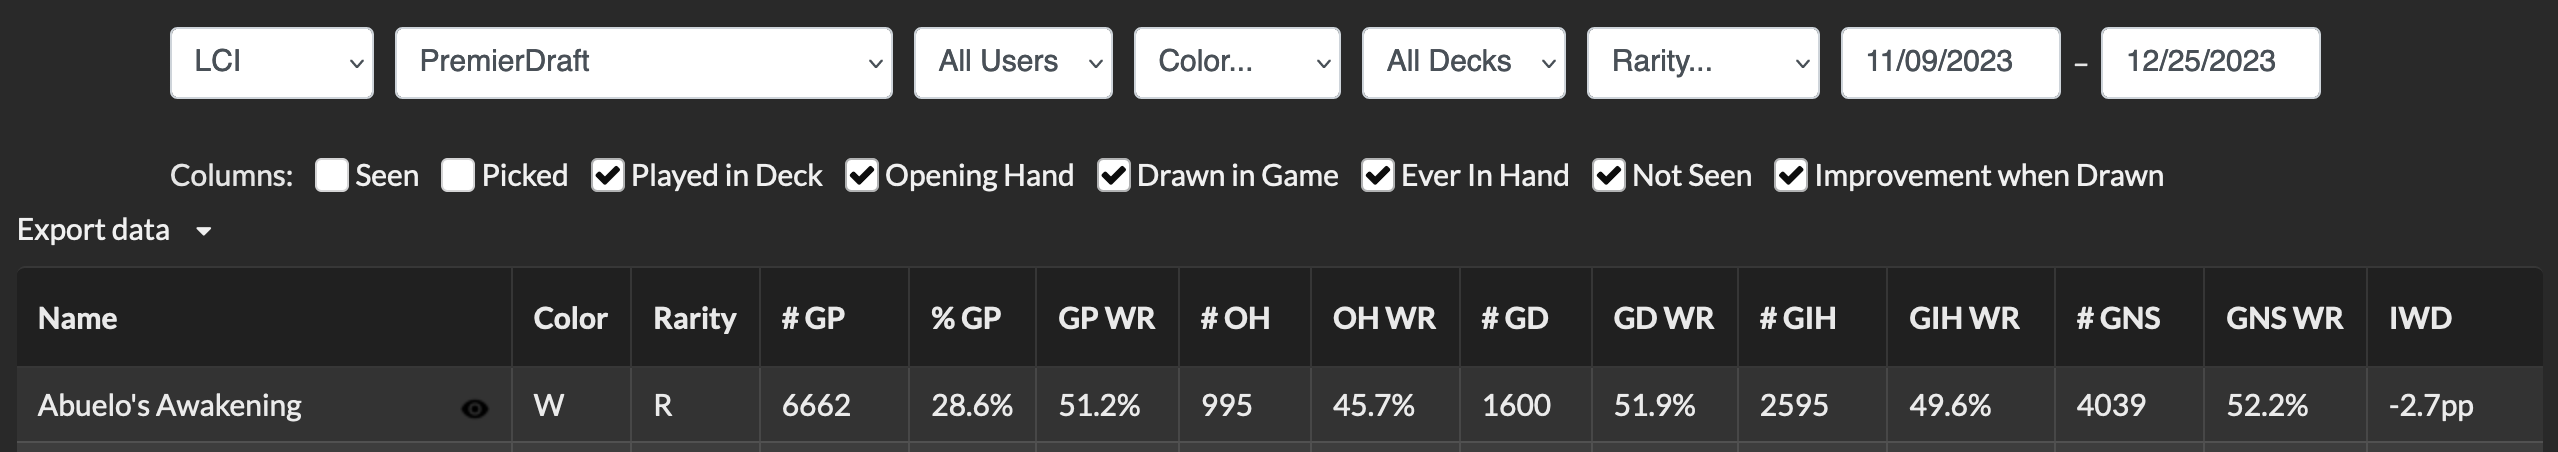The height and width of the screenshot is (452, 2558).
Task: Click the eye icon beside Abuelo's Awakening
Action: (475, 408)
